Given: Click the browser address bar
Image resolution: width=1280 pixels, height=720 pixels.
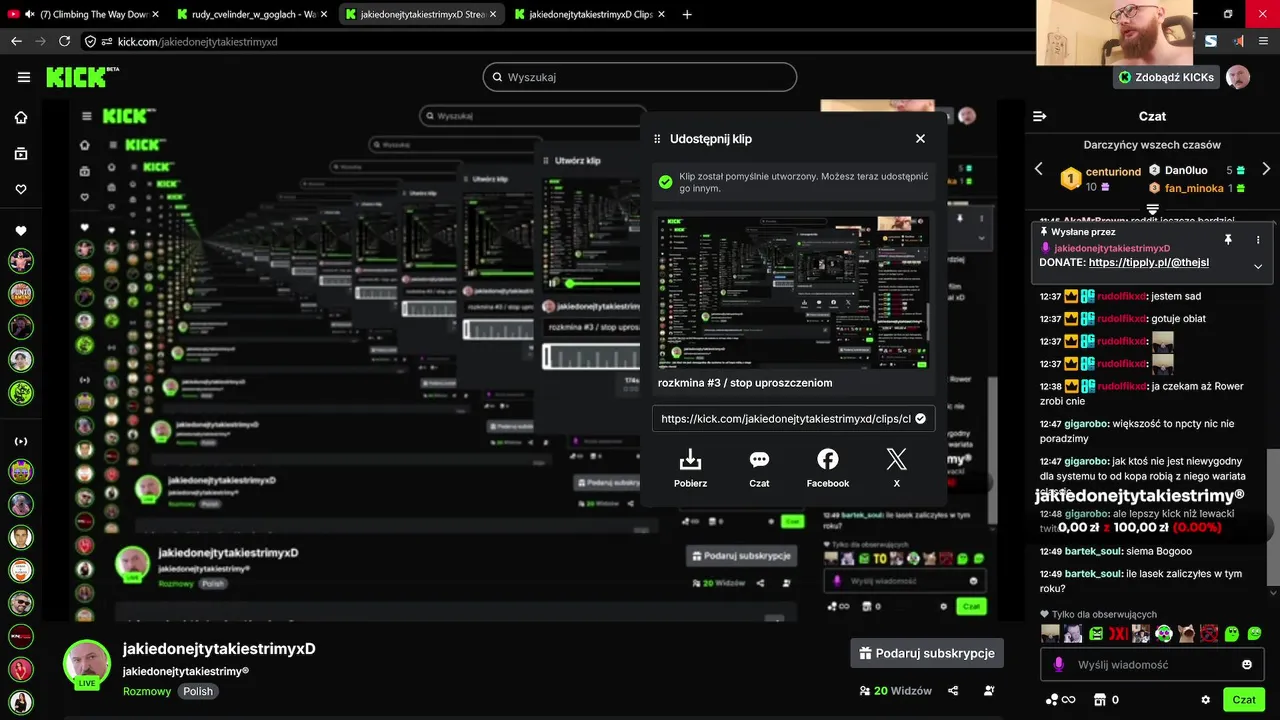Looking at the screenshot, I should 560,41.
